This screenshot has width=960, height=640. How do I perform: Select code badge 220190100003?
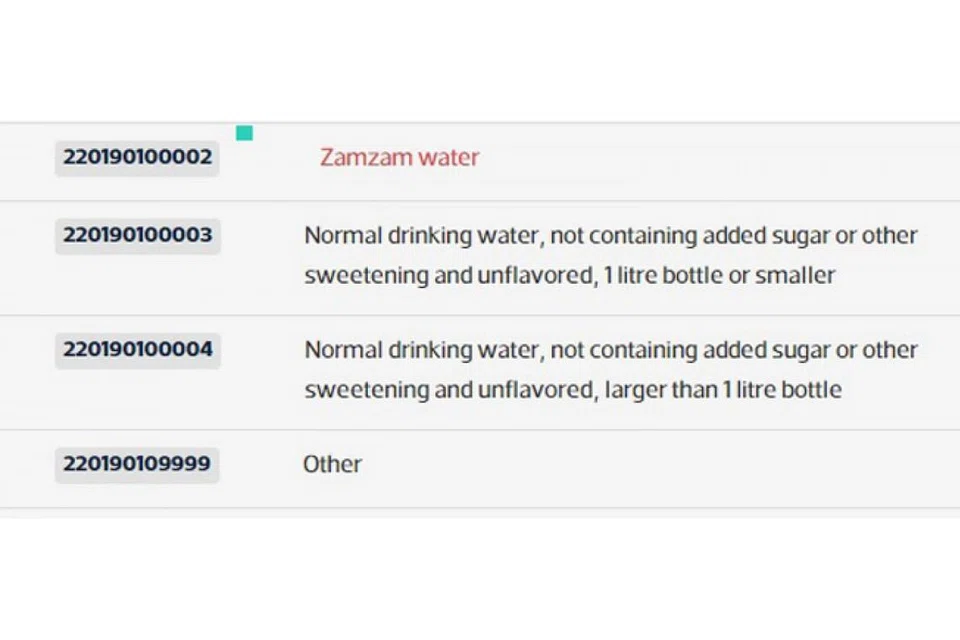coord(137,235)
